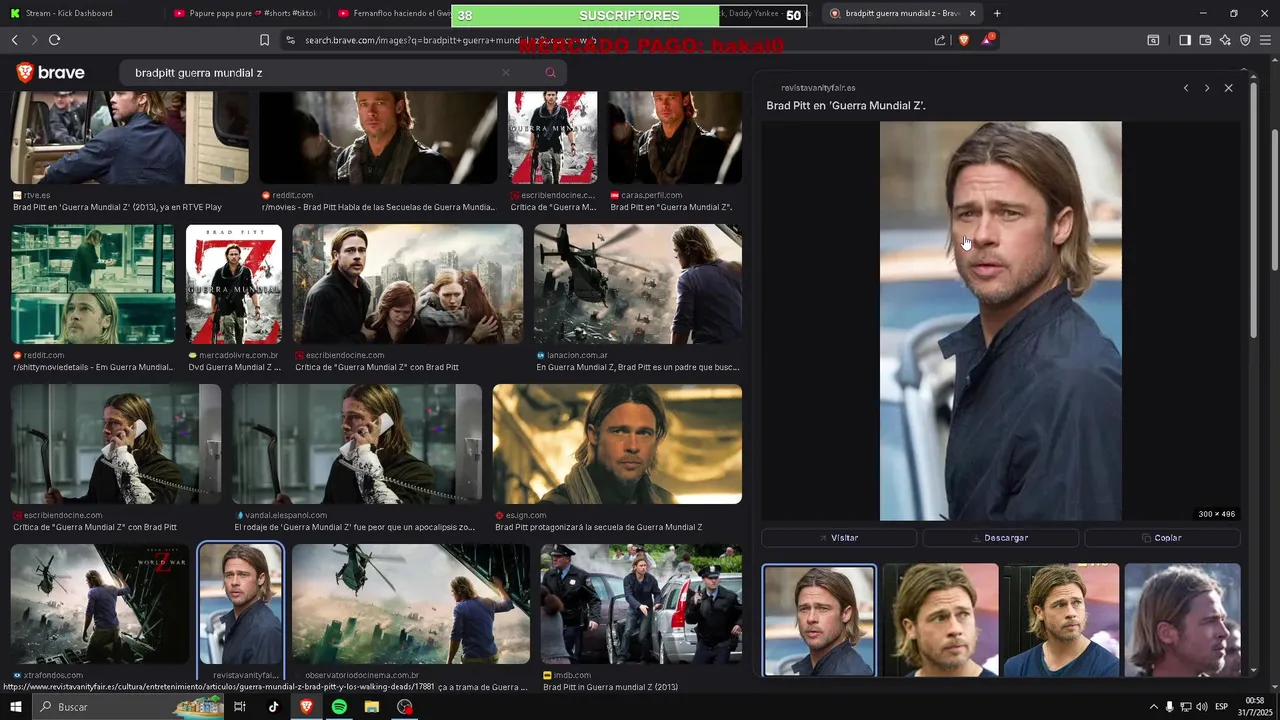
Task: Open the share icon in the address bar
Action: click(x=940, y=40)
